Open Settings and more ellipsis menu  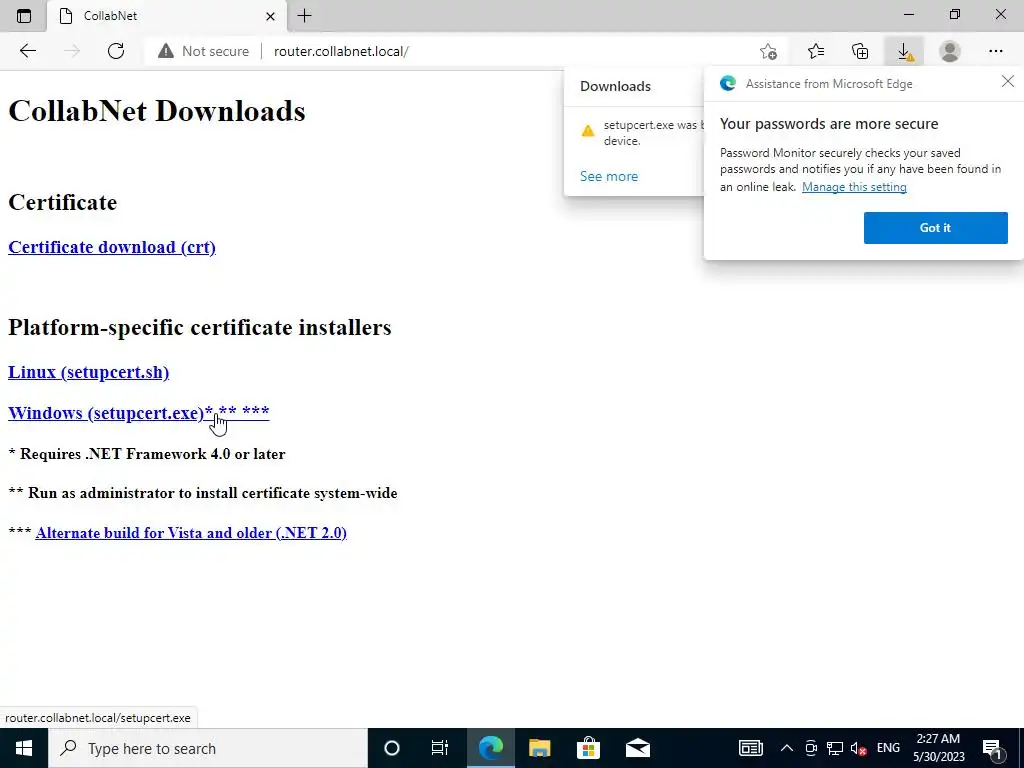(995, 51)
